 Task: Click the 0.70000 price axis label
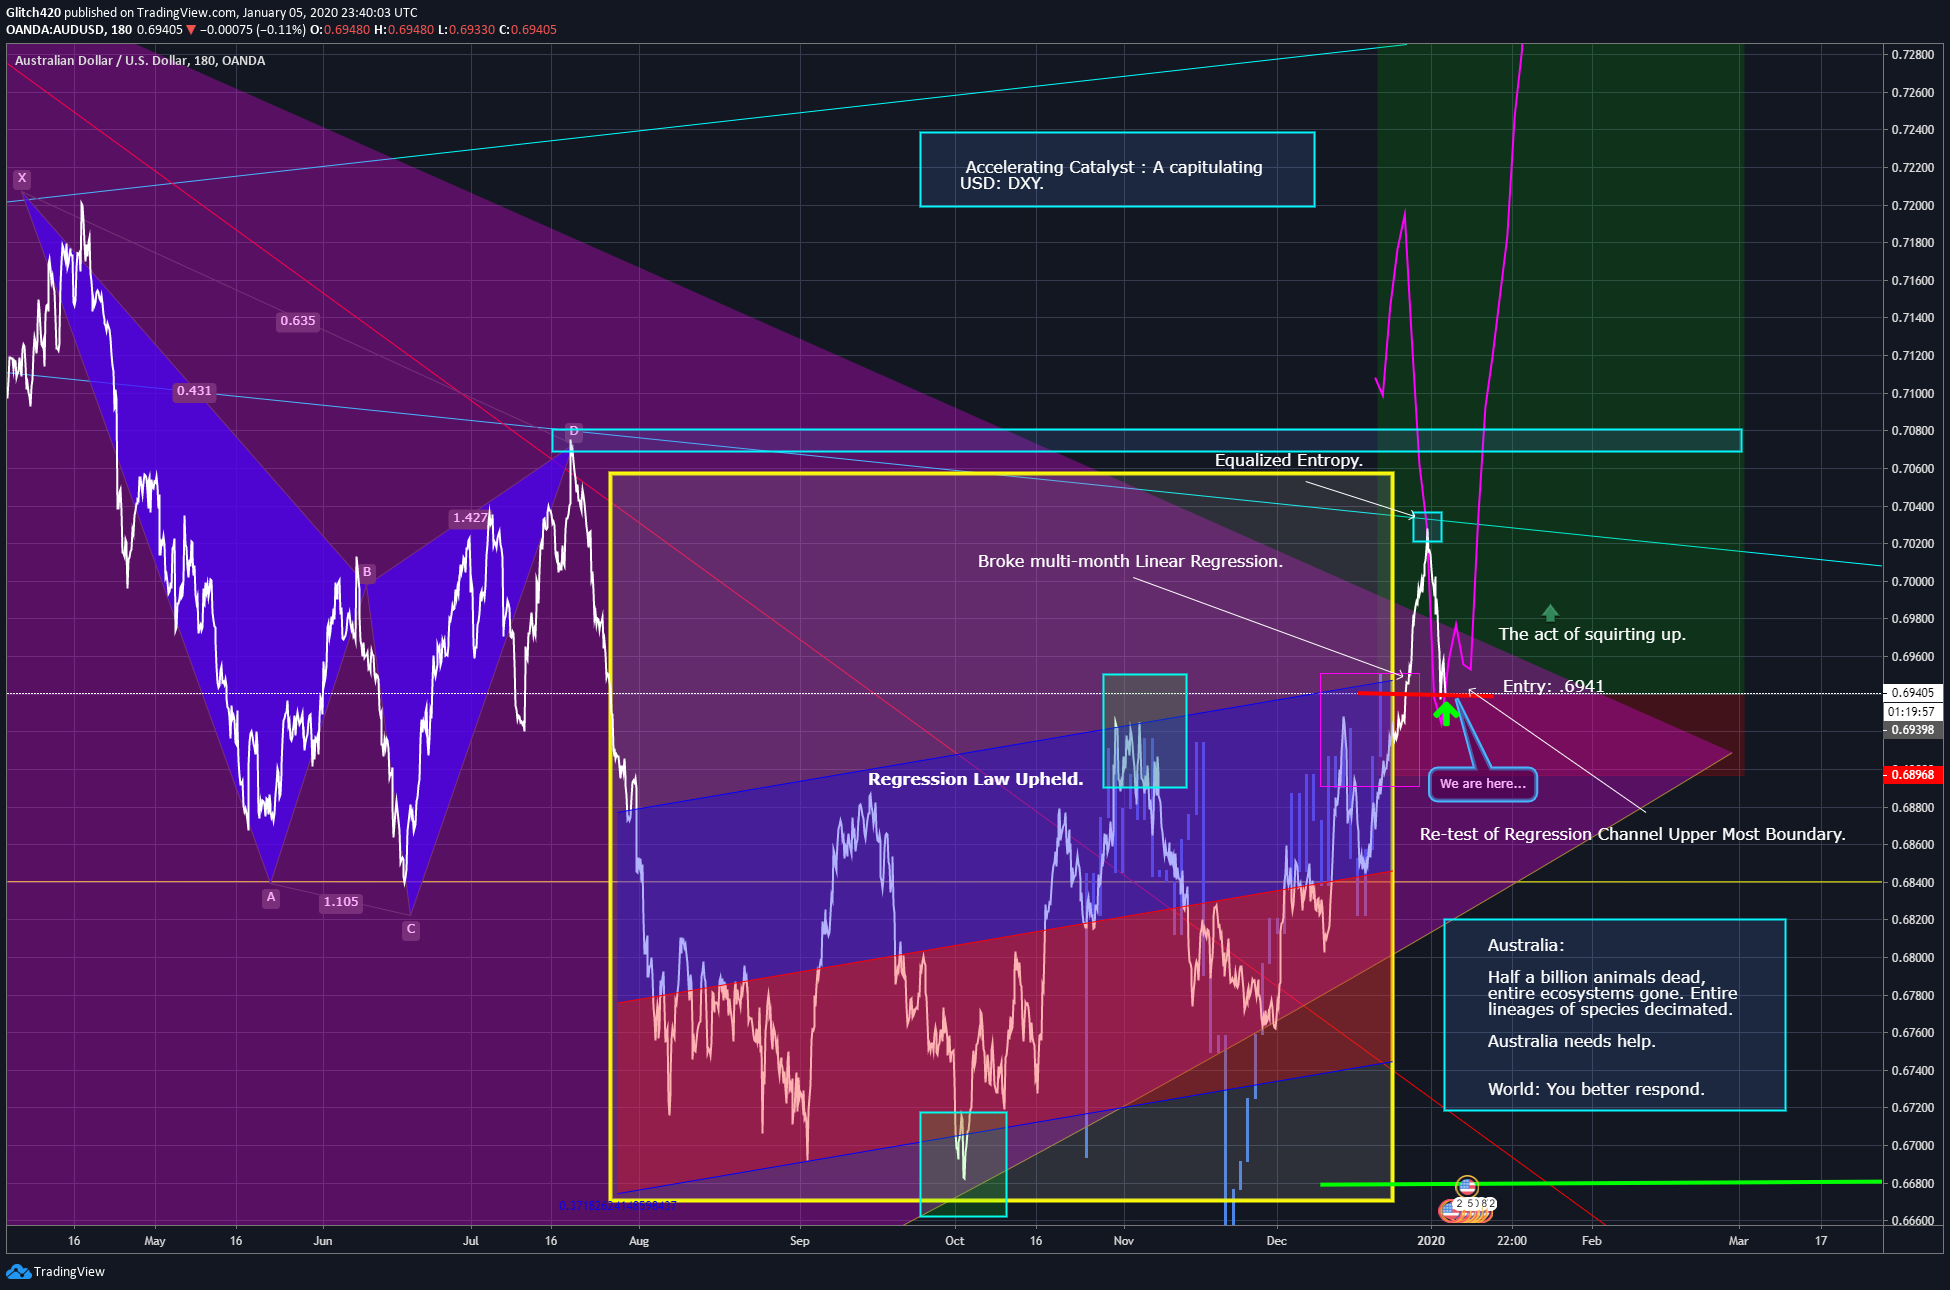1912,581
